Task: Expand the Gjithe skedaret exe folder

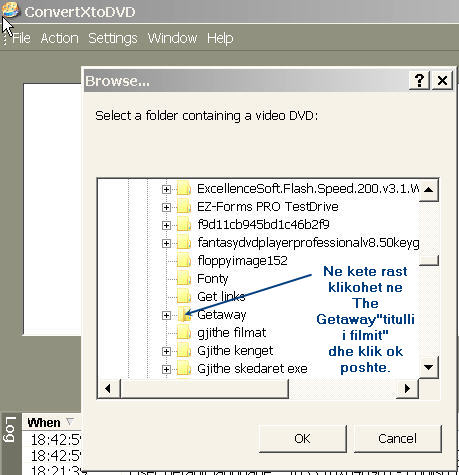Action: tap(166, 369)
